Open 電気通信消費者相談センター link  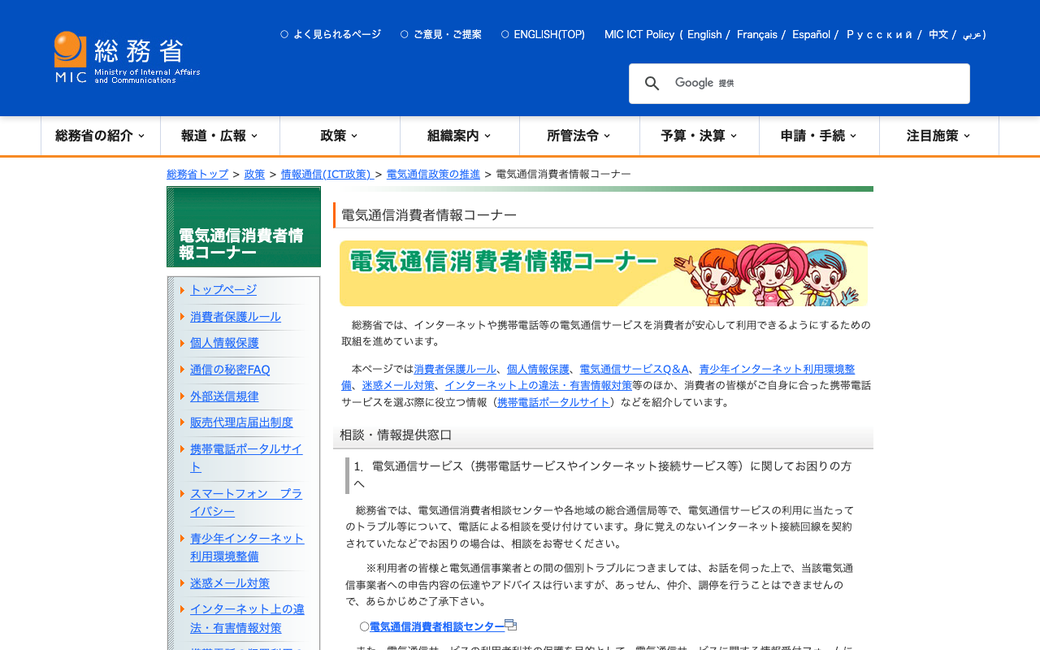click(437, 626)
